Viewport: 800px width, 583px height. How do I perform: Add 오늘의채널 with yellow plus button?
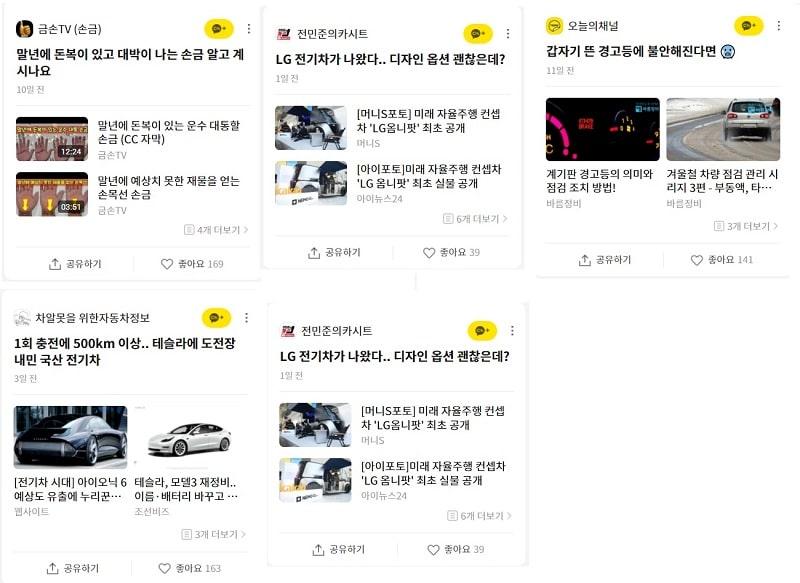(x=748, y=26)
